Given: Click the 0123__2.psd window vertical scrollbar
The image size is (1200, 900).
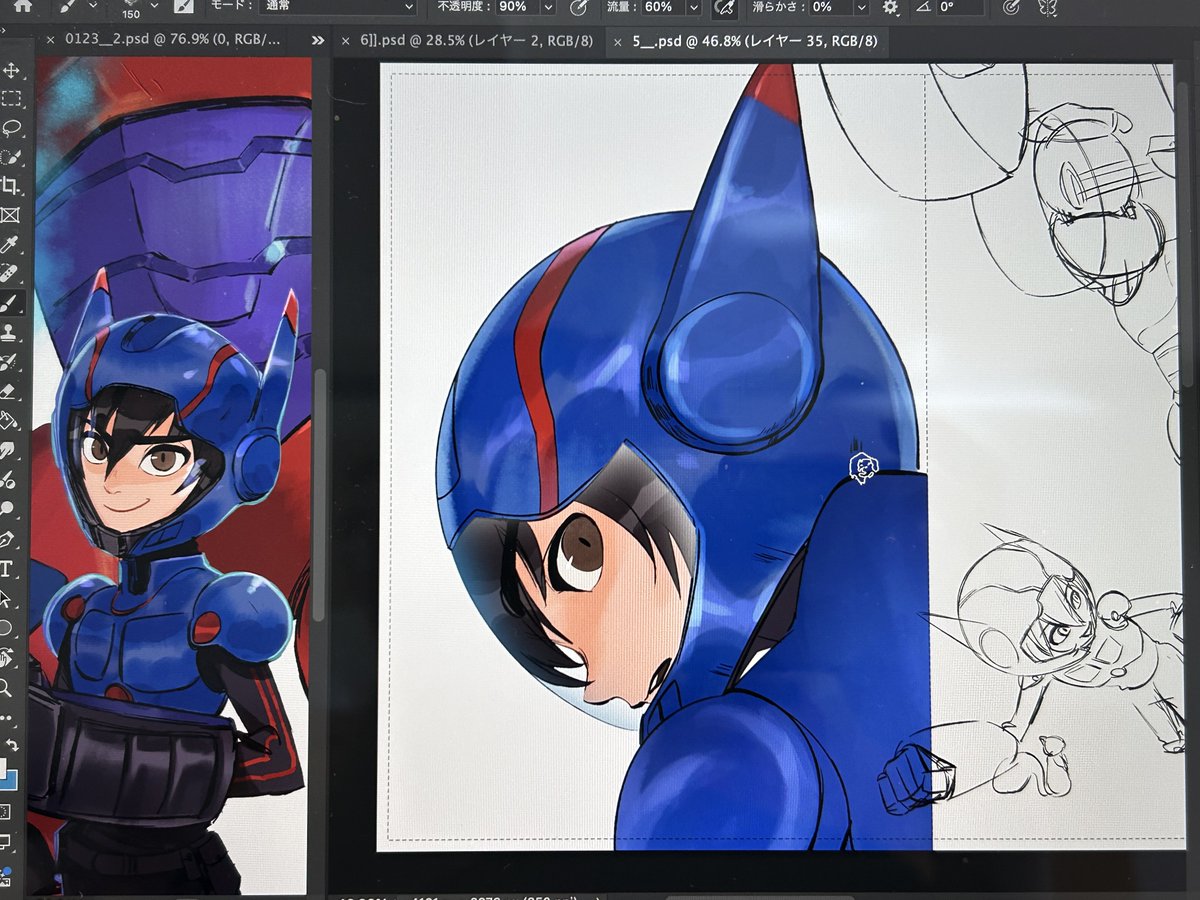Looking at the screenshot, I should point(319,495).
